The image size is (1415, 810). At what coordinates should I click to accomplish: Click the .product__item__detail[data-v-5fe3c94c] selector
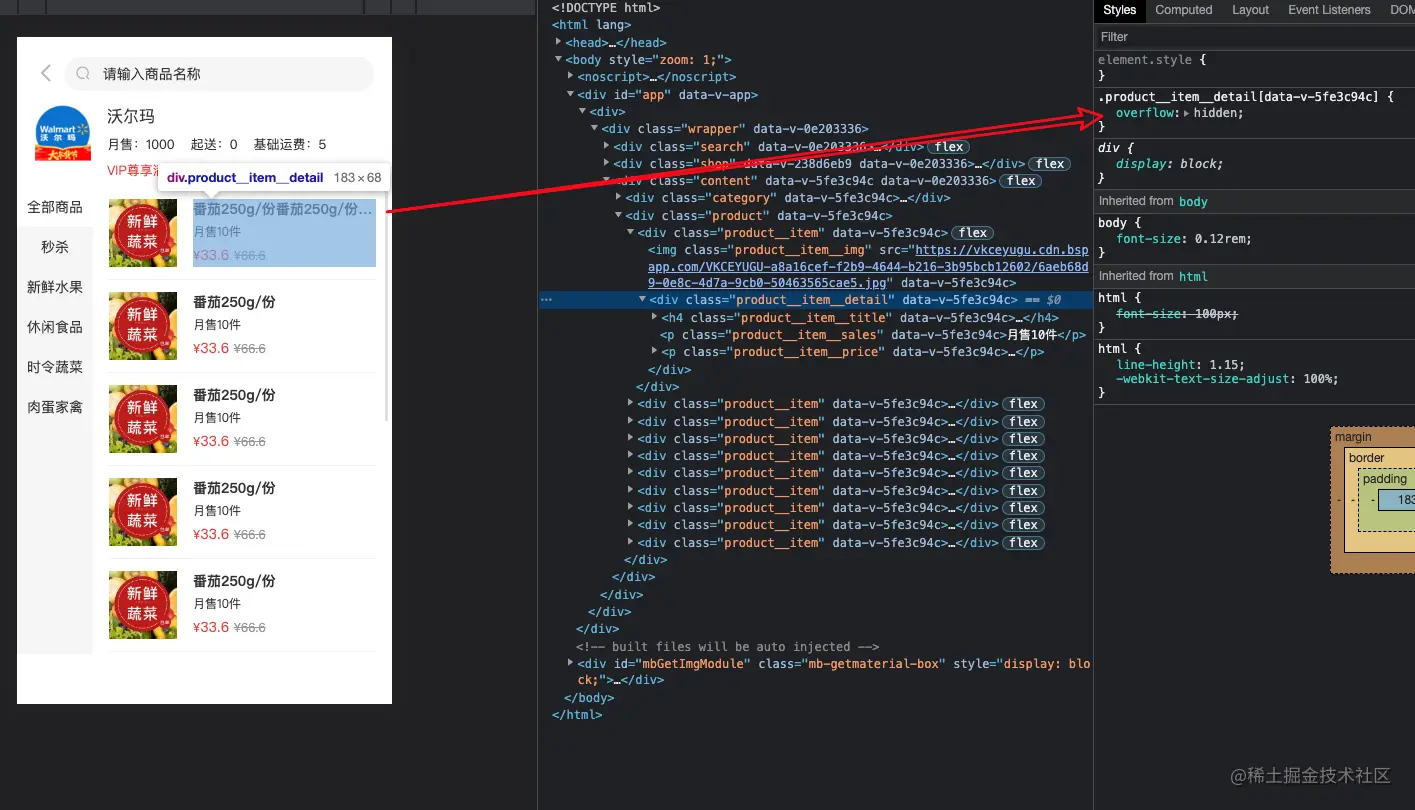click(x=1238, y=97)
